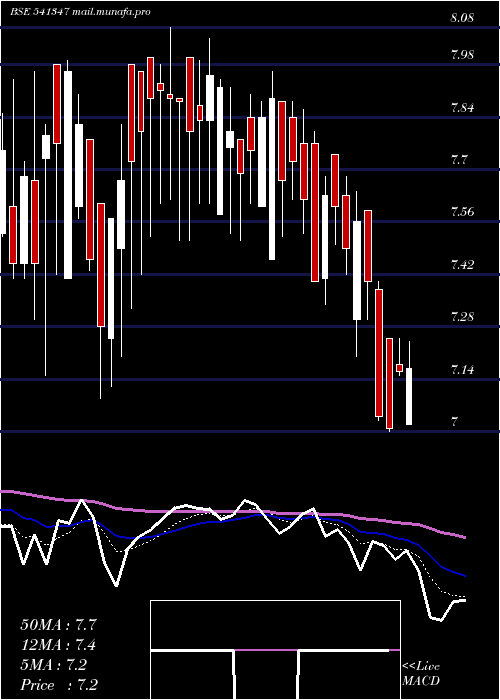Click the 7.84 price axis label

pyautogui.click(x=462, y=107)
